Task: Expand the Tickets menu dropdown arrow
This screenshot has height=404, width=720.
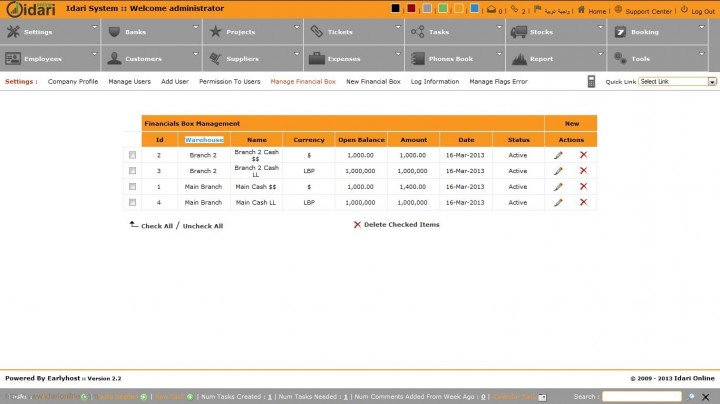Action: point(398,27)
